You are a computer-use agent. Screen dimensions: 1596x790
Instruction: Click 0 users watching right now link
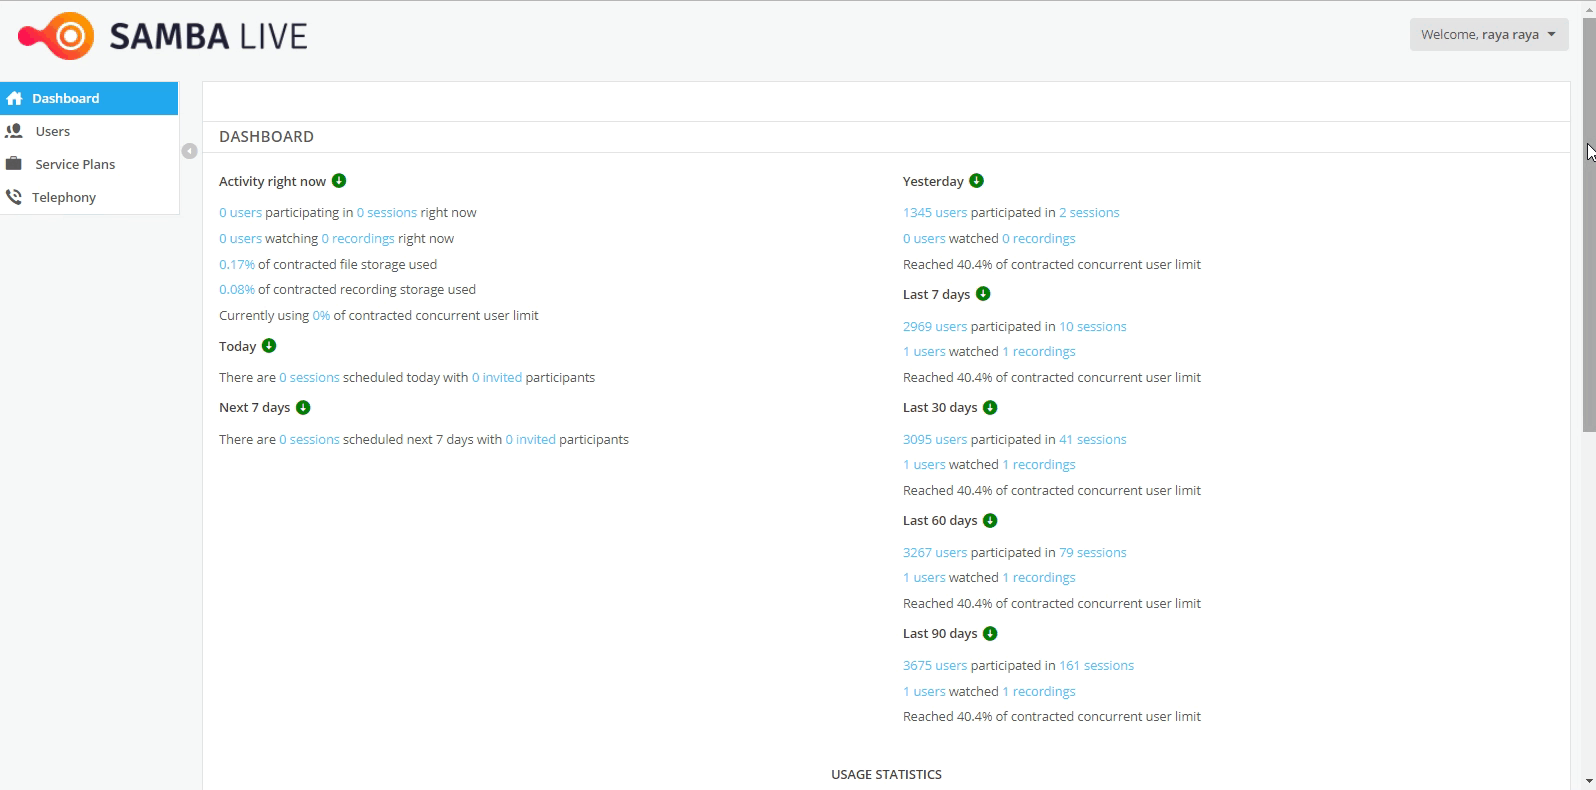[x=240, y=238]
